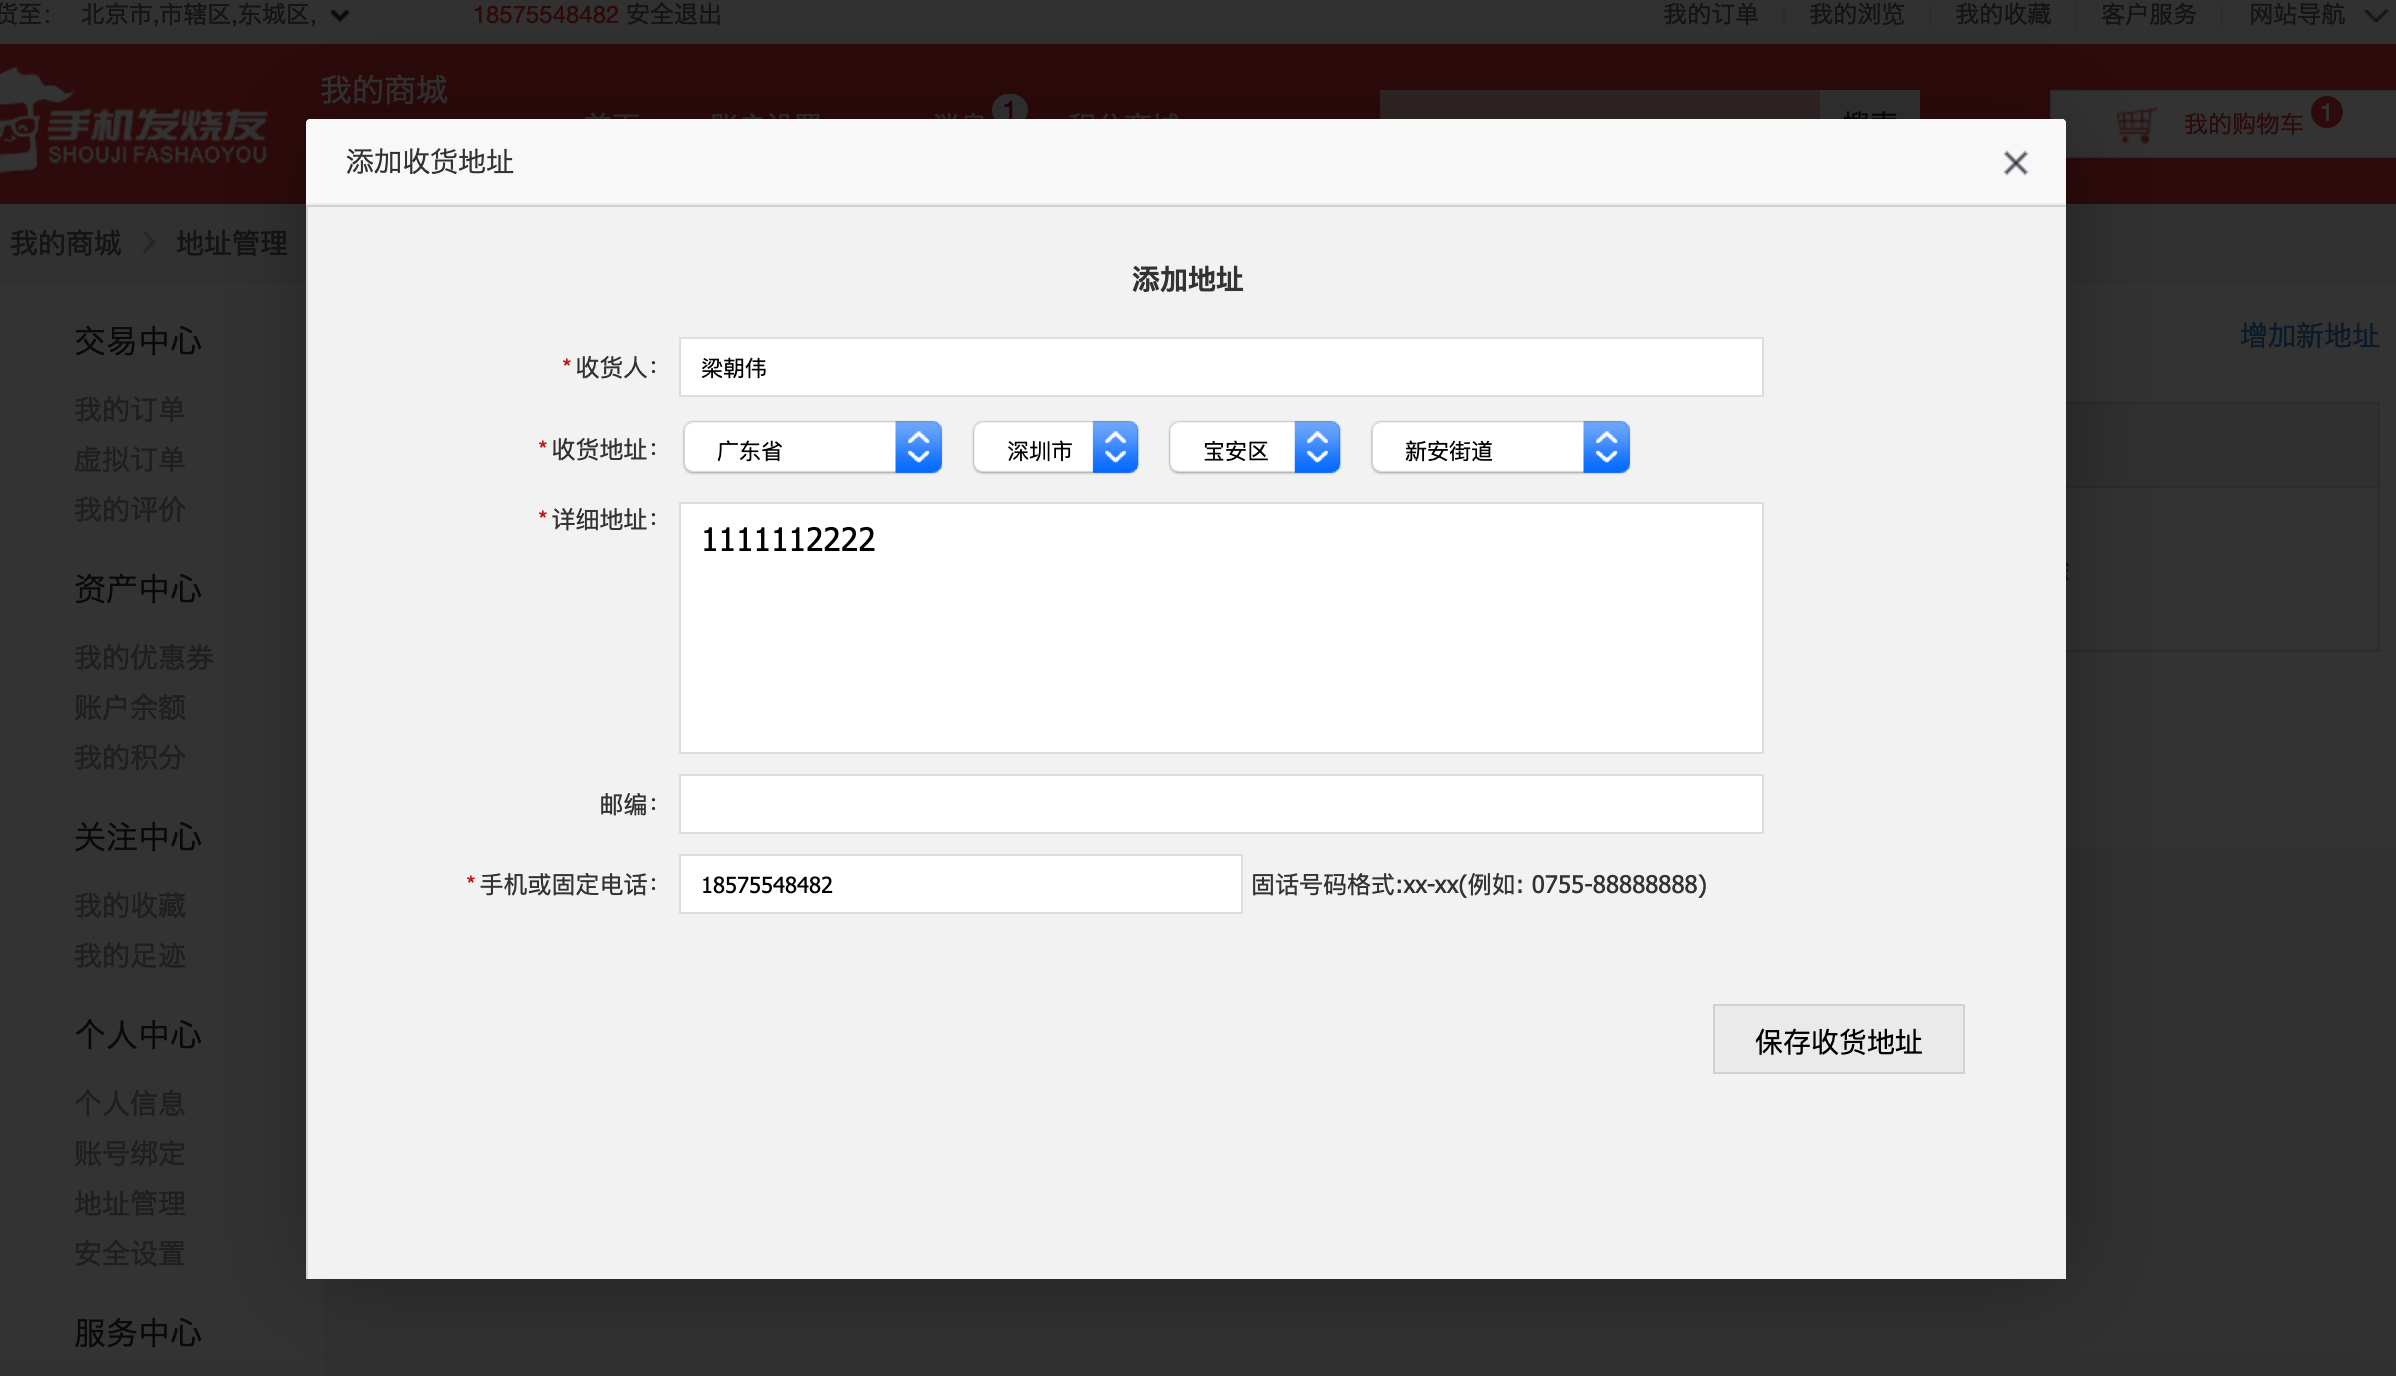Screen dimensions: 2396x1376
Task: Open 我的积分 in left sidebar
Action: pos(130,757)
